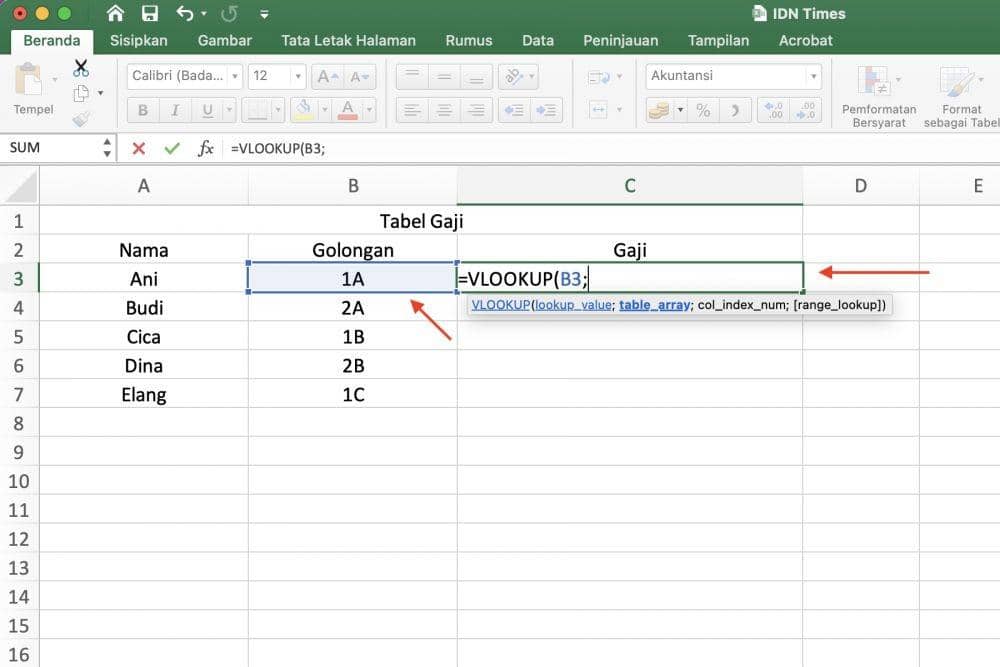
Task: Open the font name dropdown
Action: point(233,76)
